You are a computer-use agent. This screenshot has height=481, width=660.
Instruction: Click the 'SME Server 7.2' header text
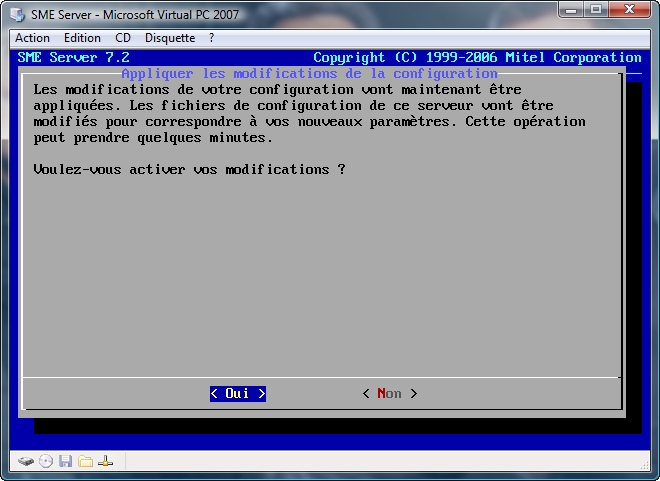(x=74, y=58)
